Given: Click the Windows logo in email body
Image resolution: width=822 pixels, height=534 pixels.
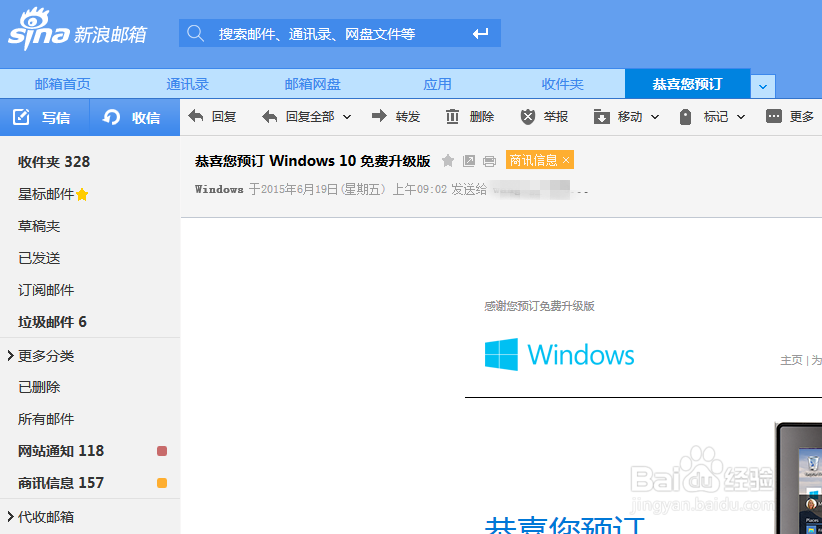Looking at the screenshot, I should (x=559, y=354).
